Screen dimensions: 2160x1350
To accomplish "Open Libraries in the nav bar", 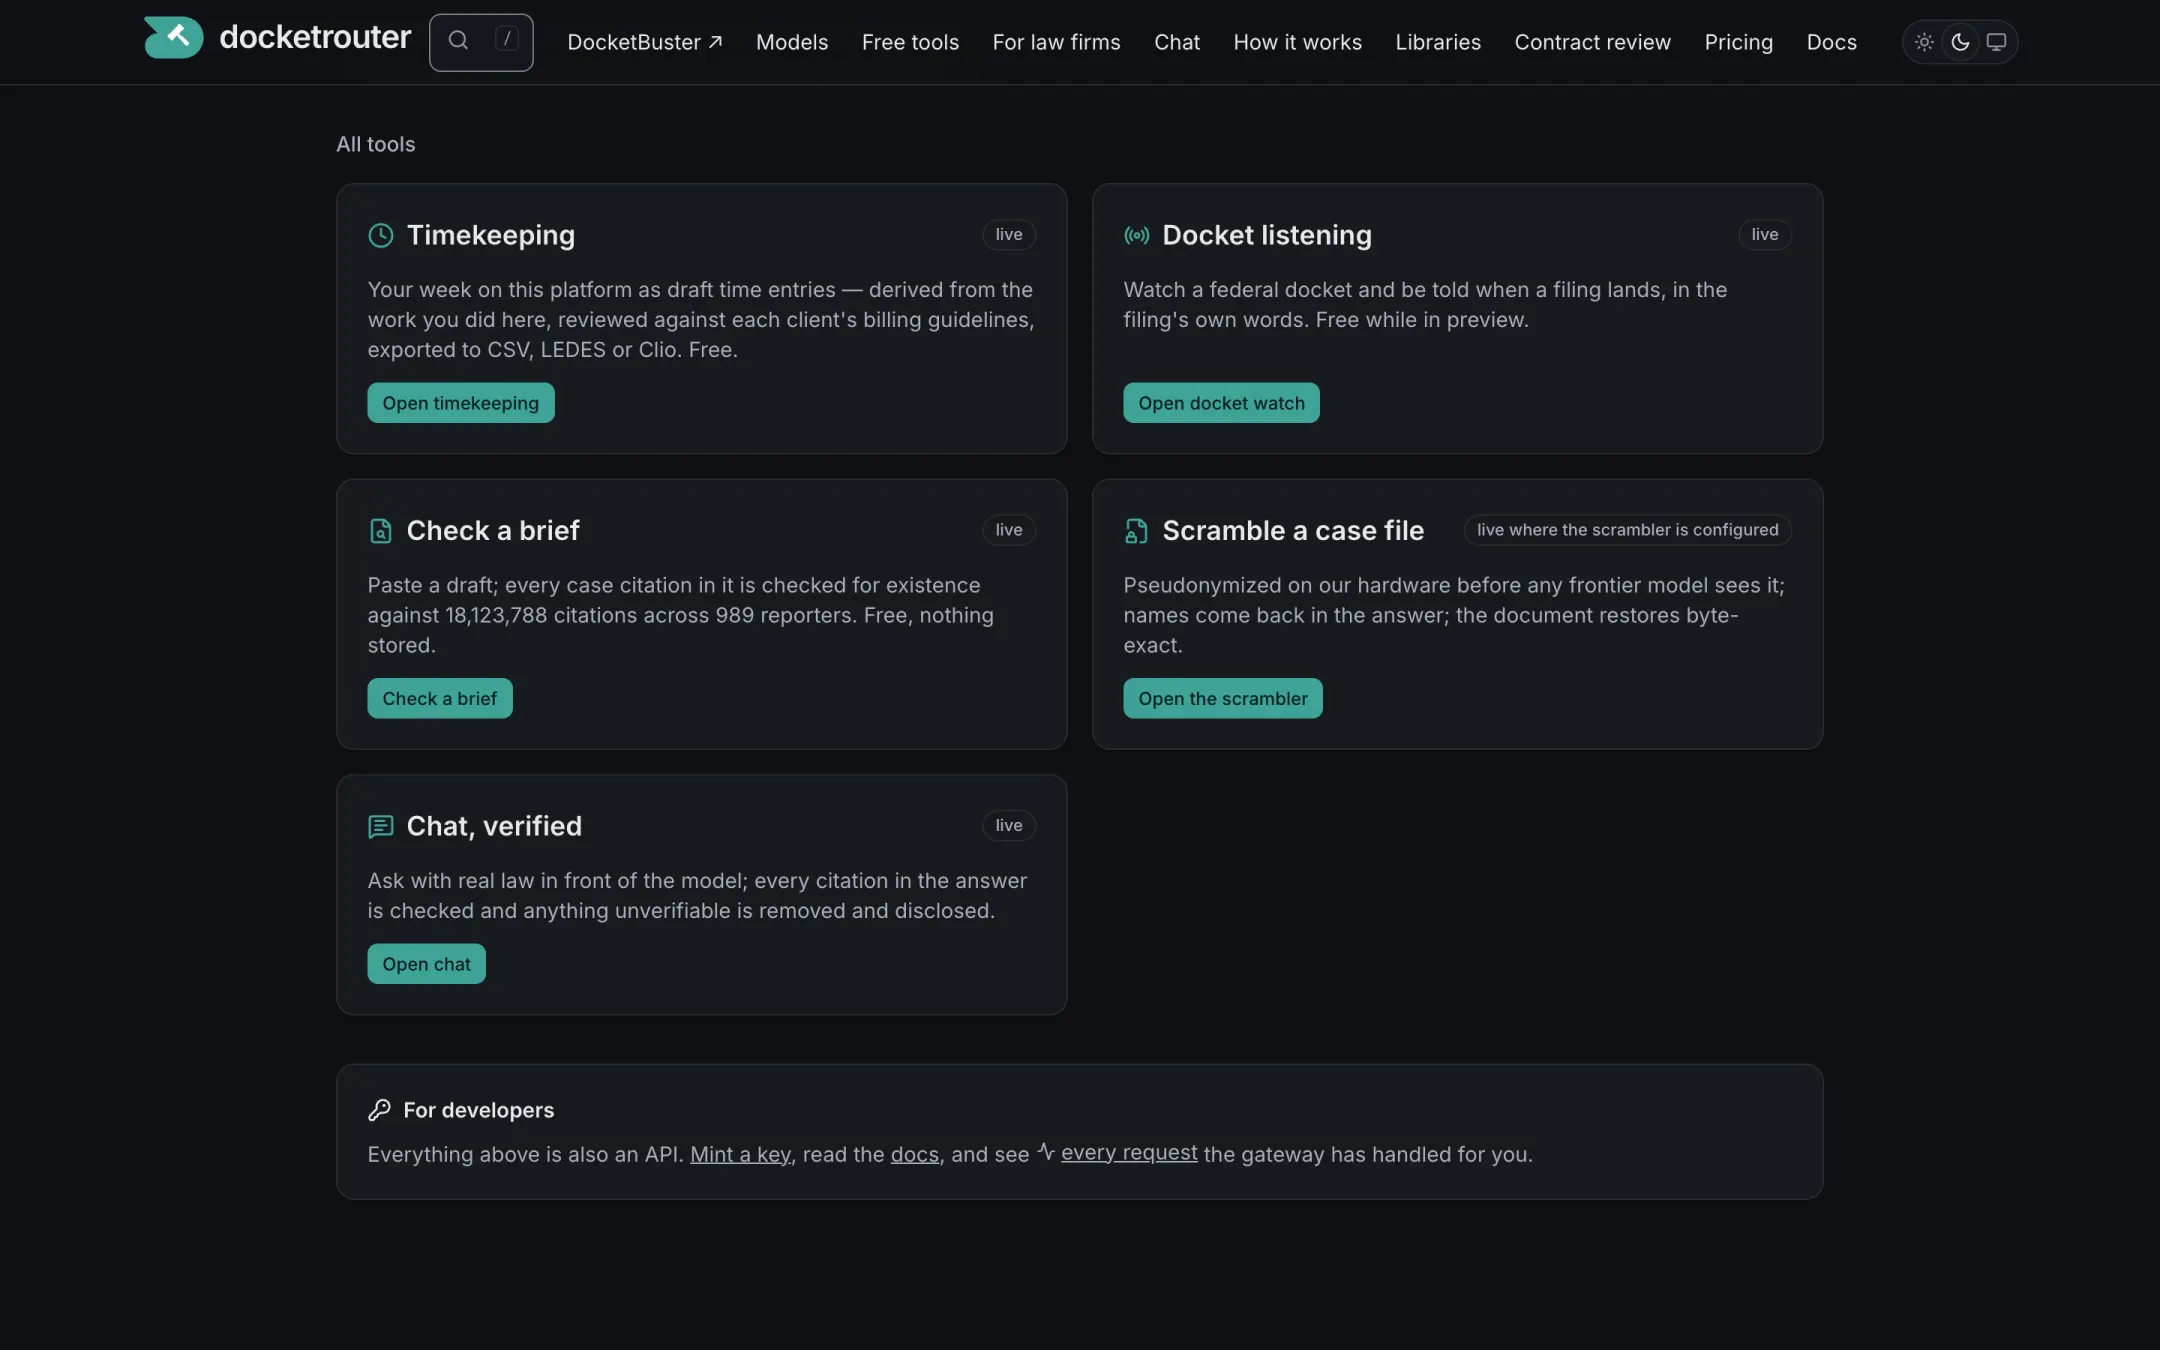I will 1438,42.
